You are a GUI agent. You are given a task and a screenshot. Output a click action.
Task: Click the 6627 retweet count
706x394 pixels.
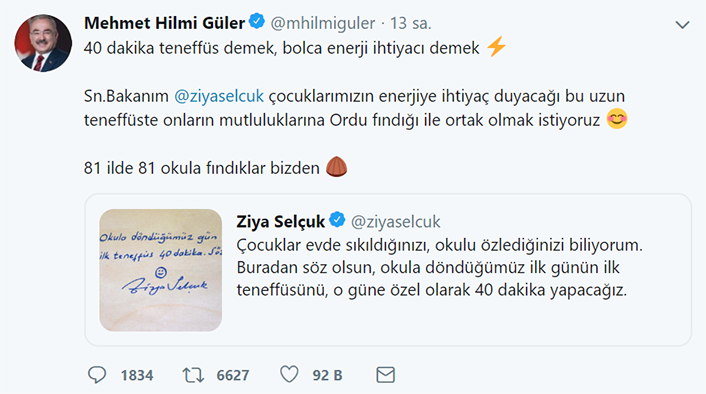233,375
